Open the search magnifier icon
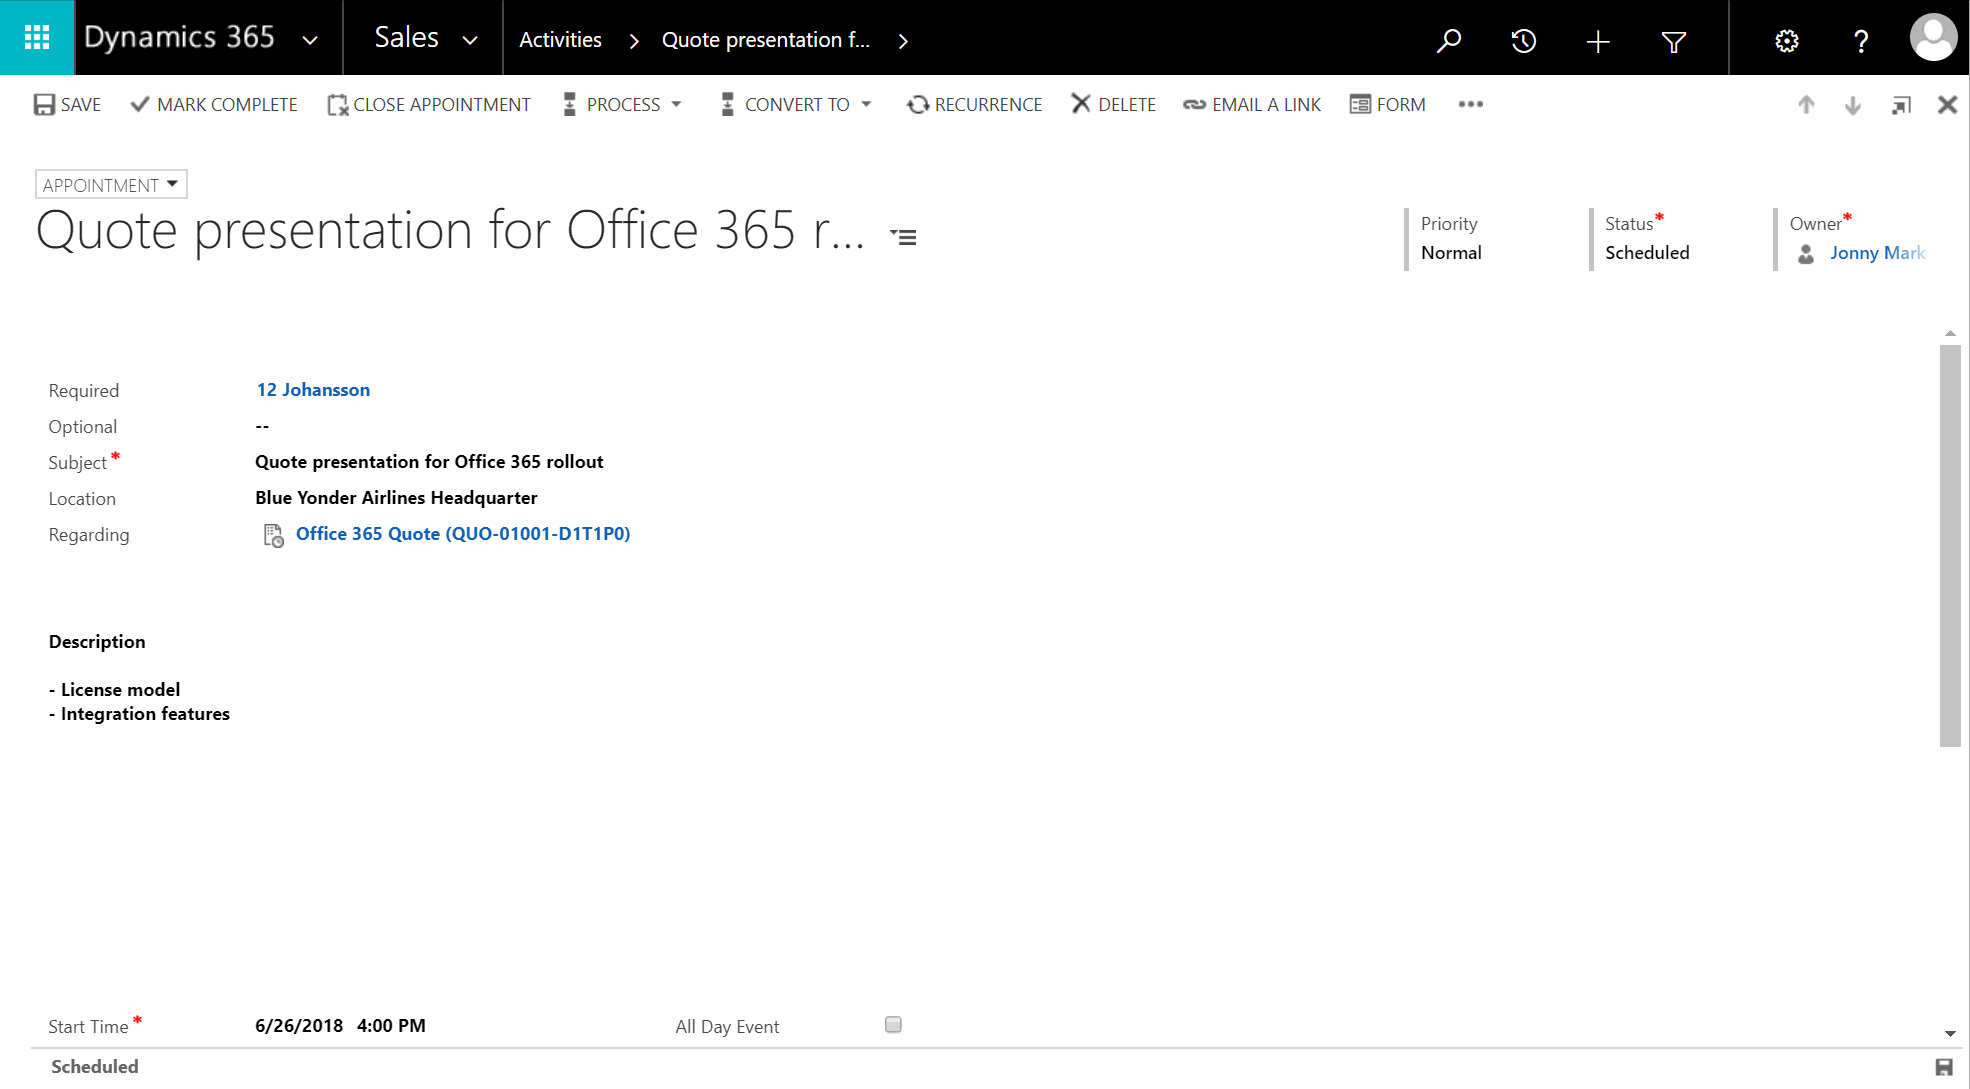The image size is (1970, 1089). coord(1449,41)
